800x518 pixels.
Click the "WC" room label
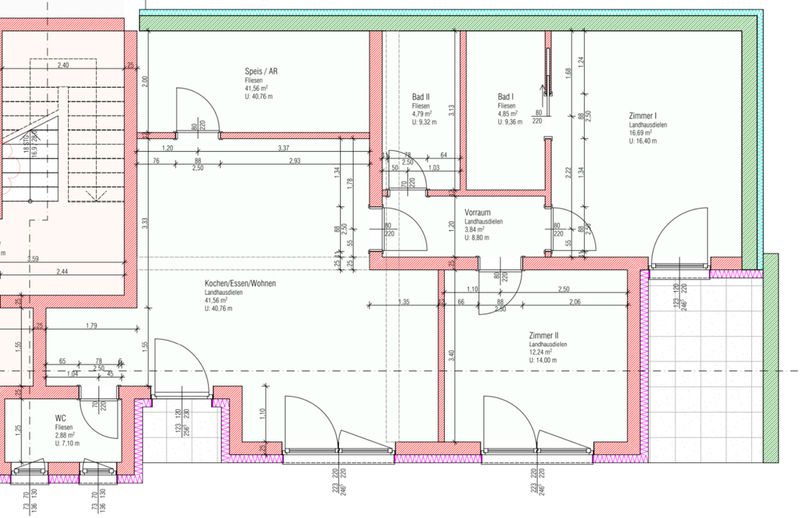61,417
